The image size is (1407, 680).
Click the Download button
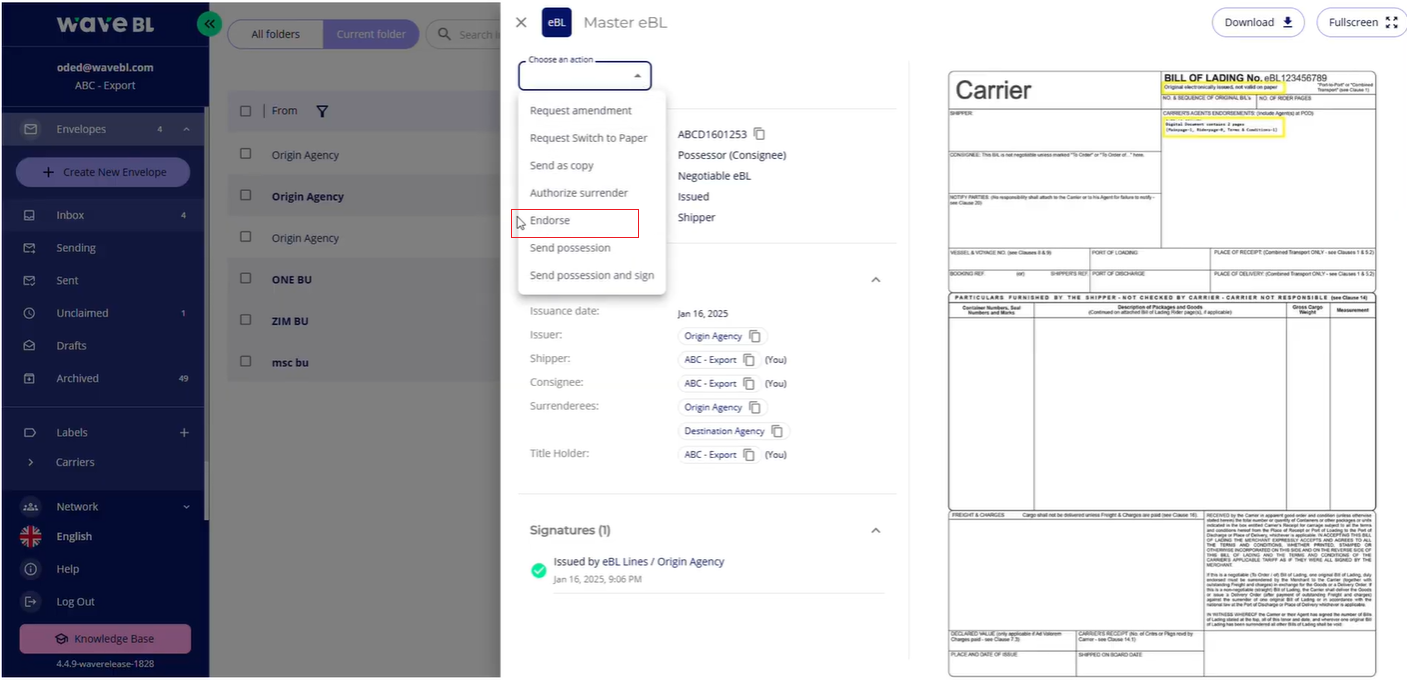(1258, 22)
